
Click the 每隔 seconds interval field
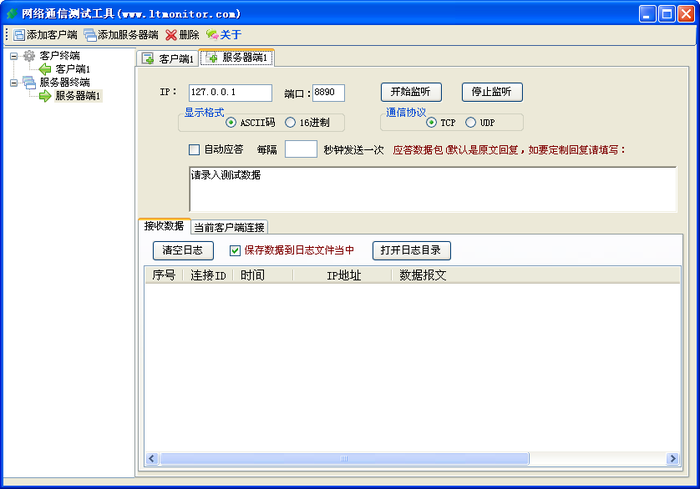301,149
